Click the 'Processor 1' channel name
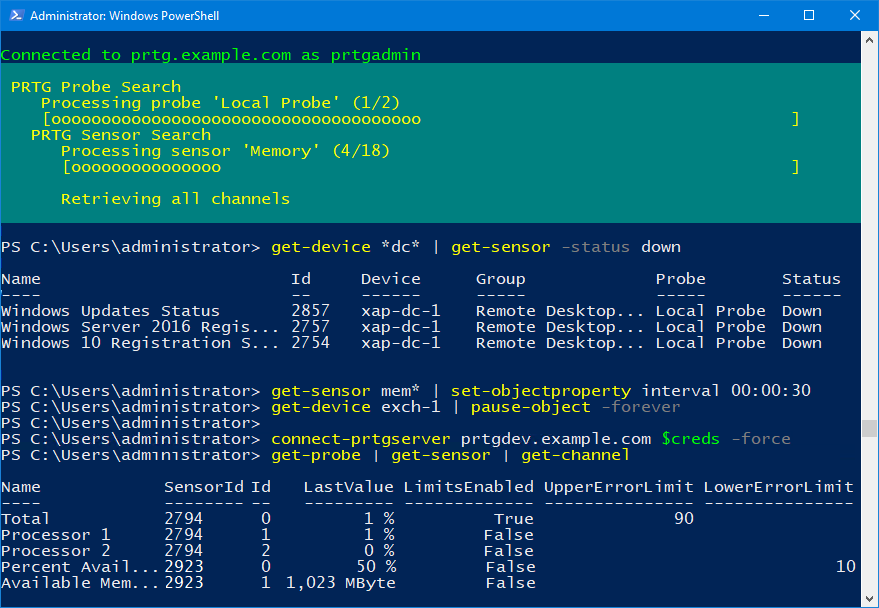 pyautogui.click(x=55, y=535)
